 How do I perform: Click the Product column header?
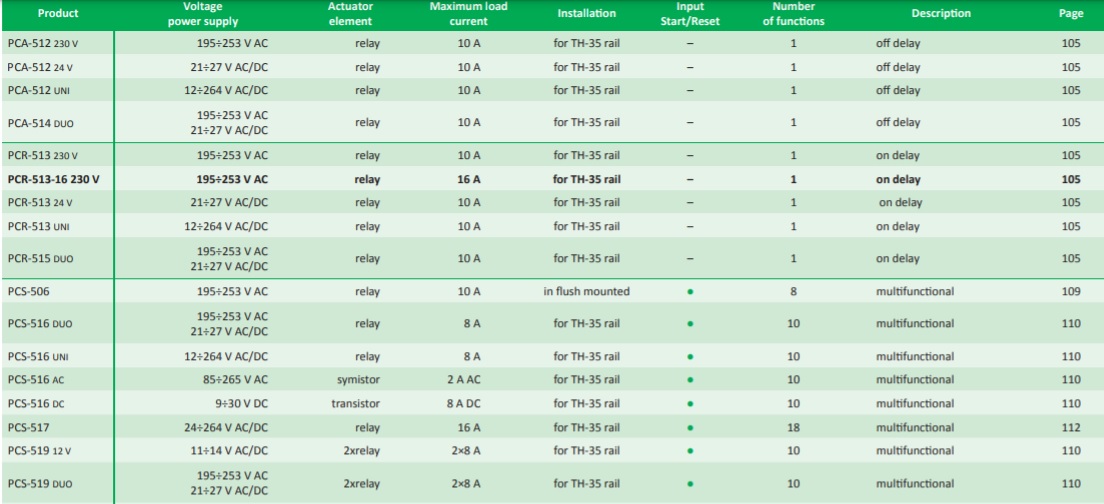pos(58,13)
